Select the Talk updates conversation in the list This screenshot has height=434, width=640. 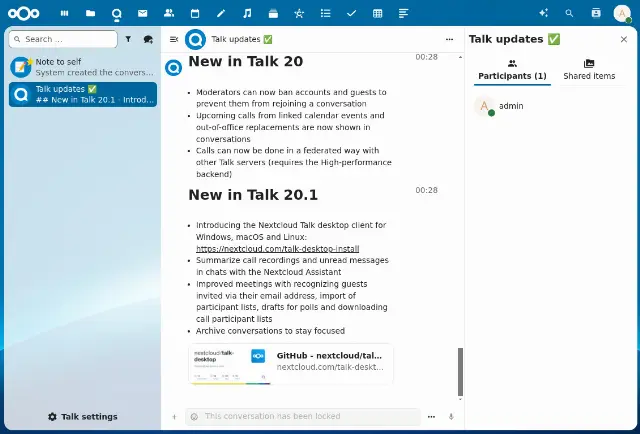[x=83, y=94]
